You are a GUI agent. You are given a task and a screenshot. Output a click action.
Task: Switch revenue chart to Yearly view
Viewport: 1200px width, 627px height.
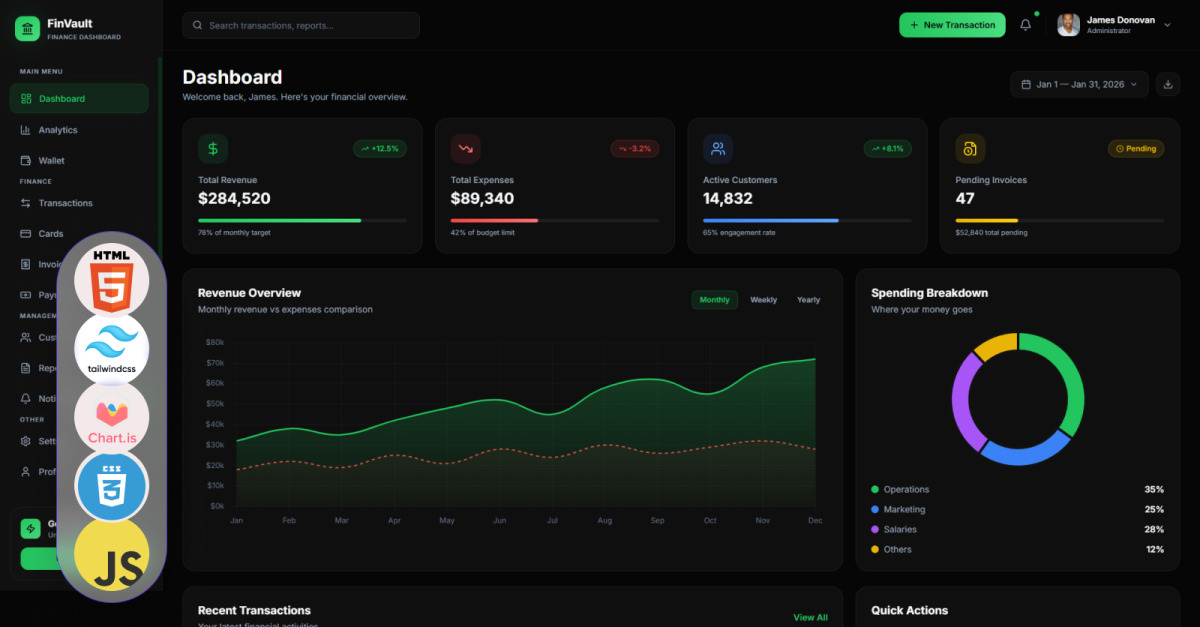(808, 300)
